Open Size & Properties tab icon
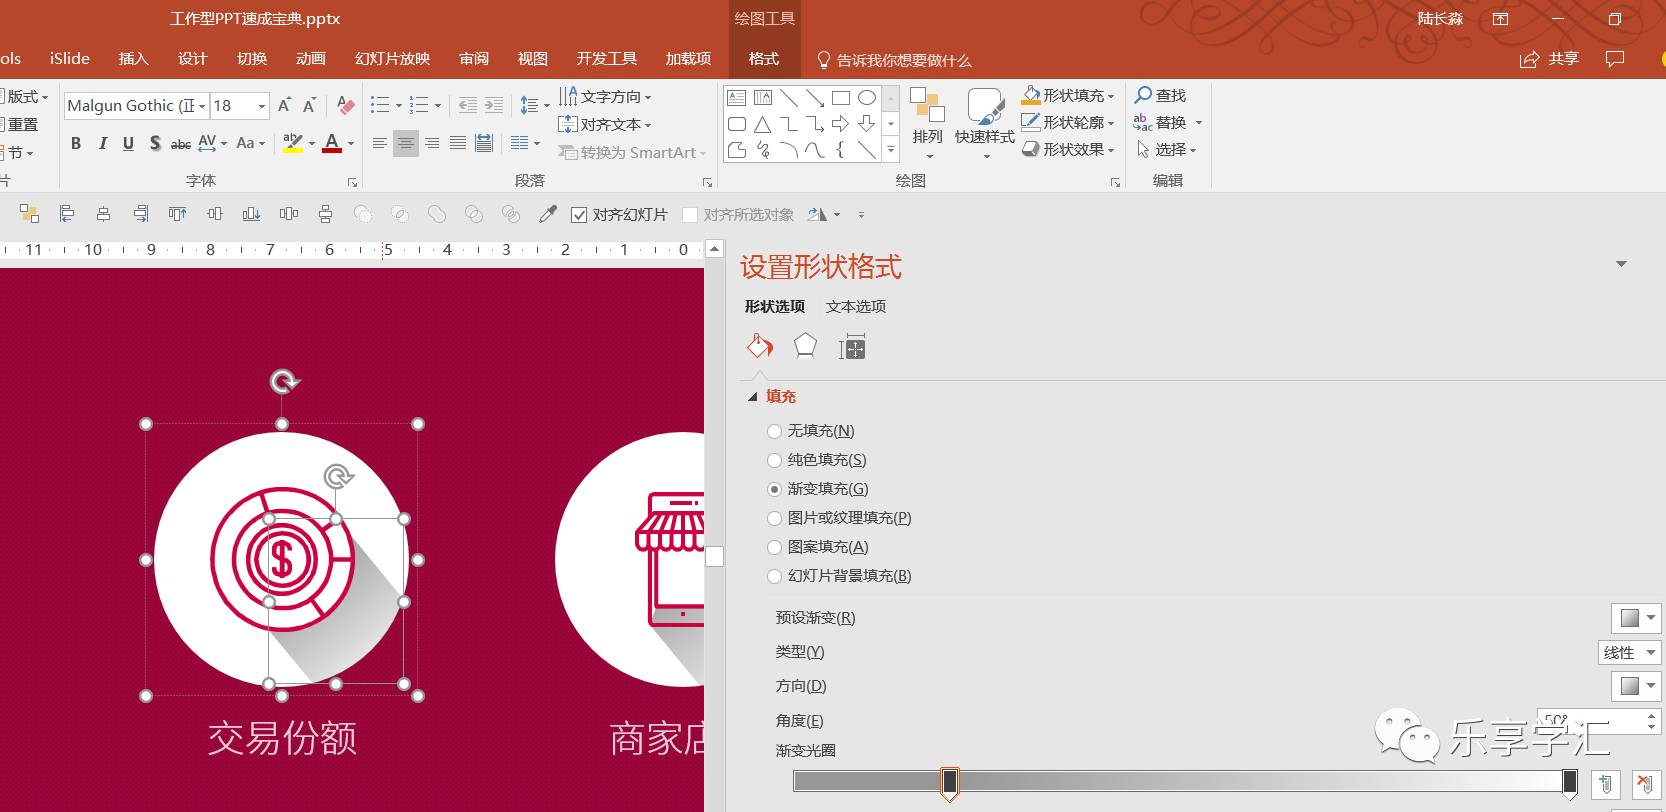The height and width of the screenshot is (812, 1666). [852, 347]
